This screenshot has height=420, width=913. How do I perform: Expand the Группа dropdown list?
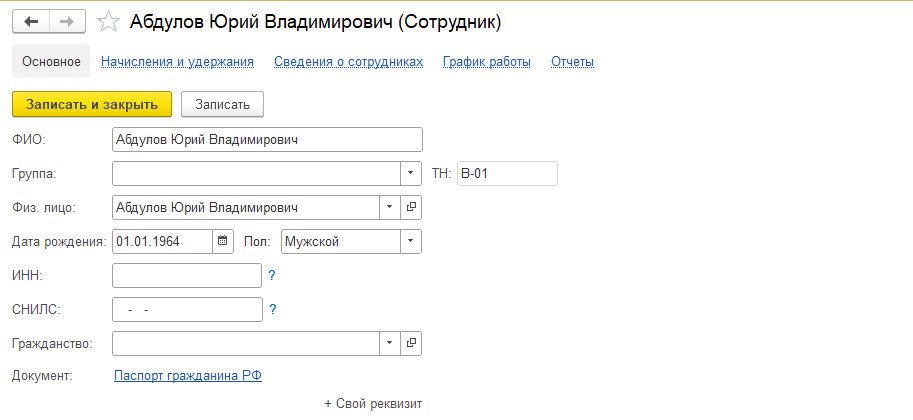411,174
